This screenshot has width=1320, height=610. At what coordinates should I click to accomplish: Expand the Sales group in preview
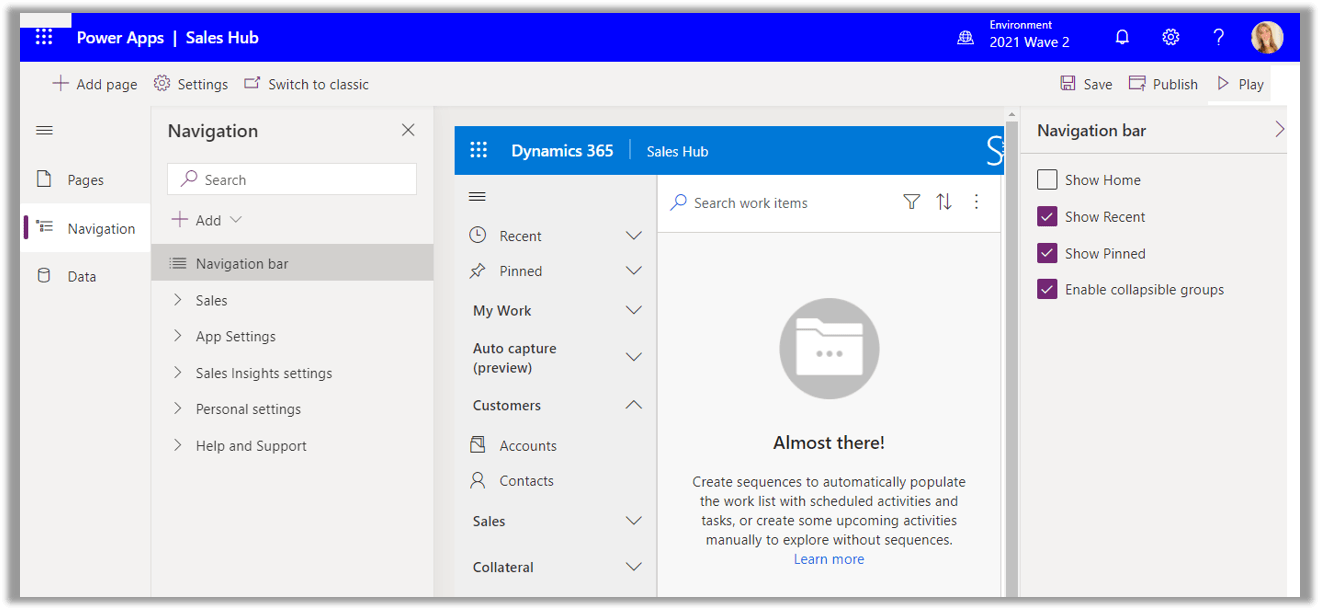[633, 521]
